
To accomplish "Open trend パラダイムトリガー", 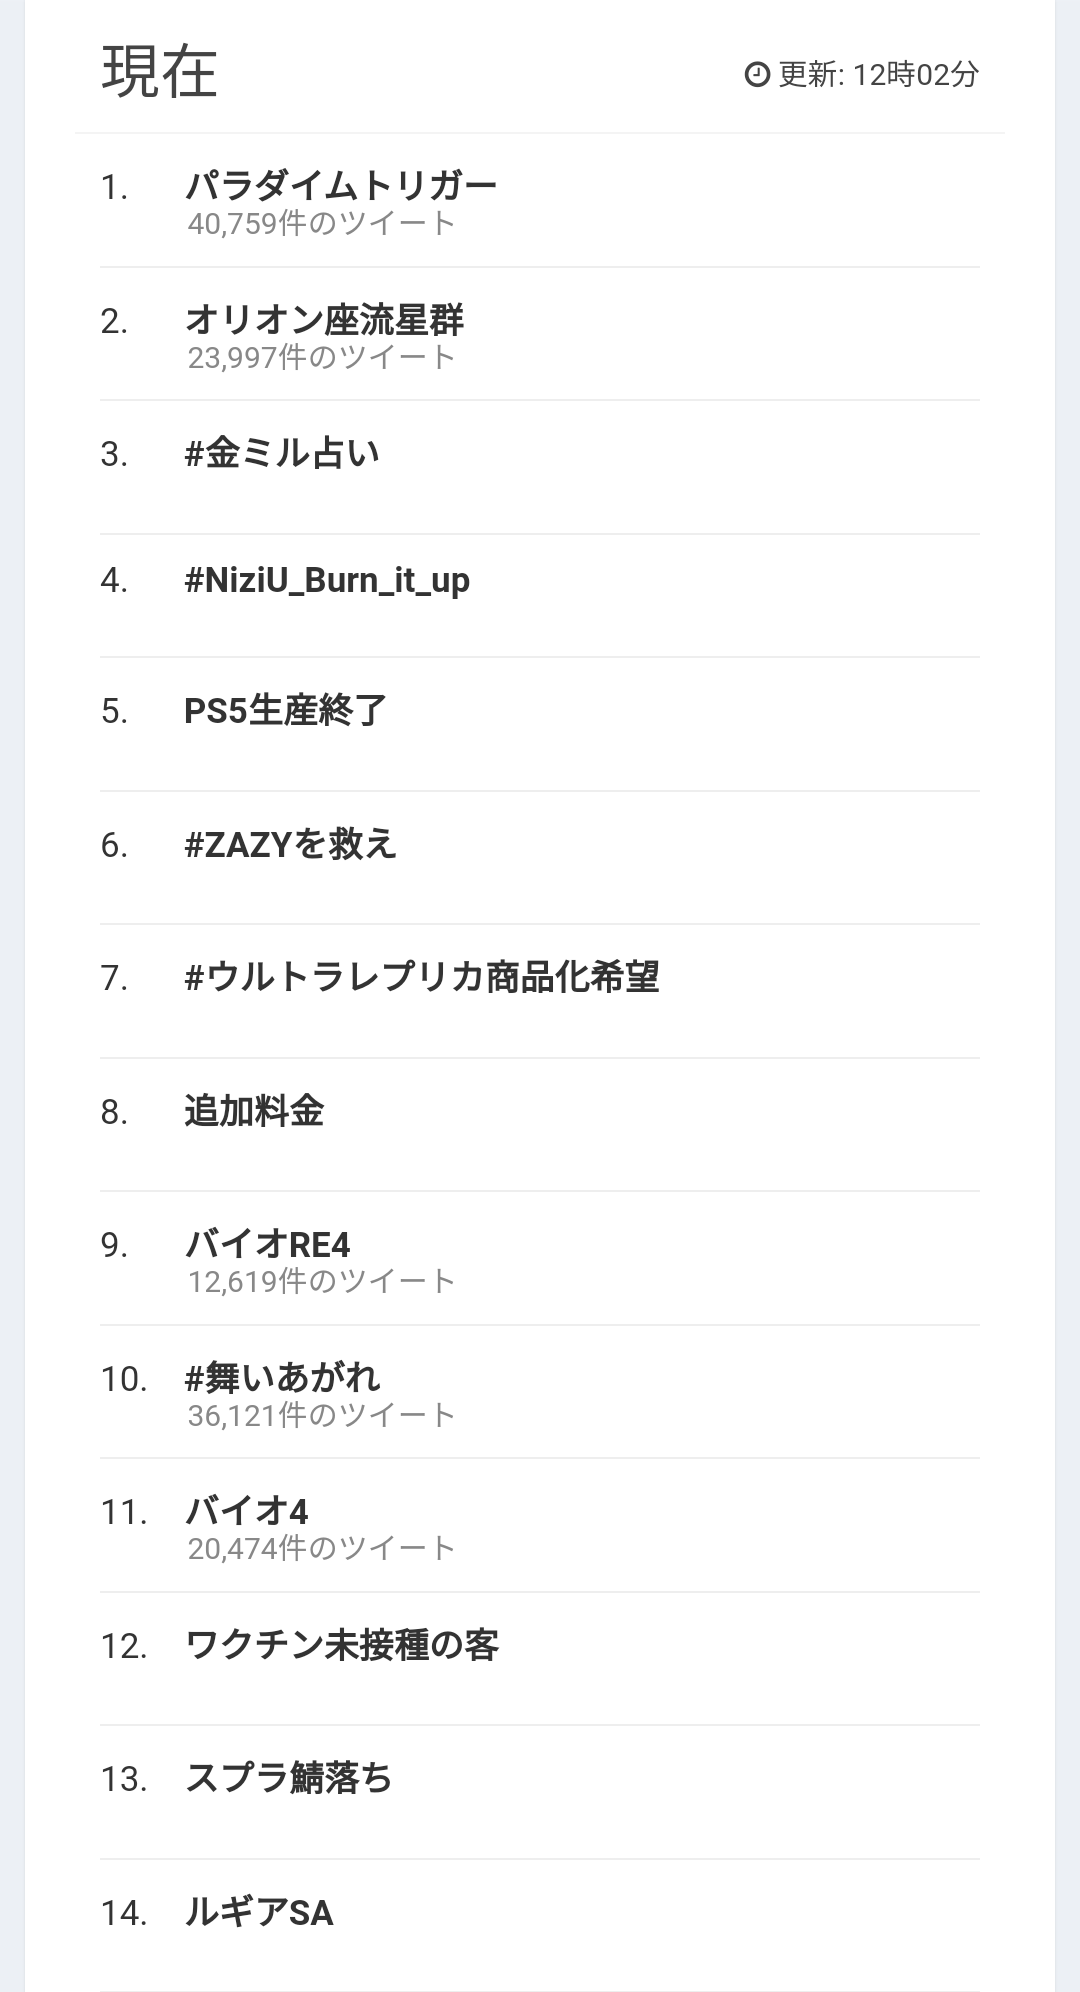I will click(341, 186).
